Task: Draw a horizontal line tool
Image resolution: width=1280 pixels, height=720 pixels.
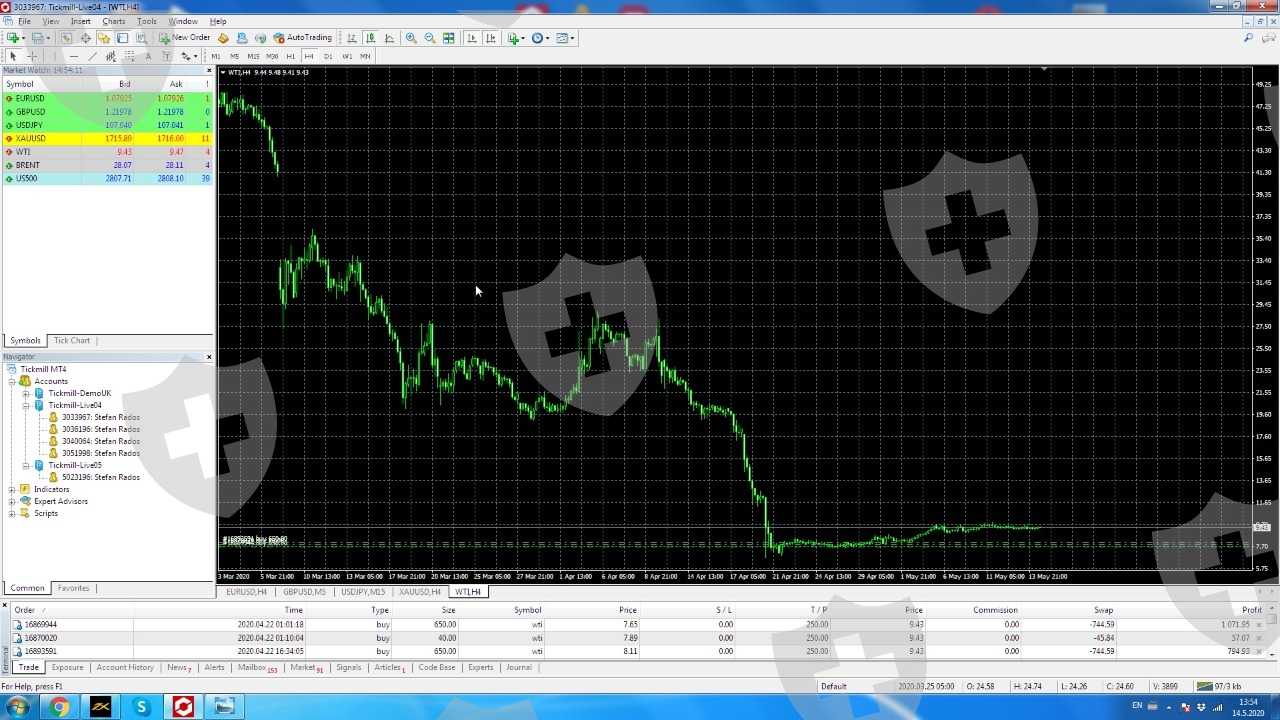Action: 73,56
